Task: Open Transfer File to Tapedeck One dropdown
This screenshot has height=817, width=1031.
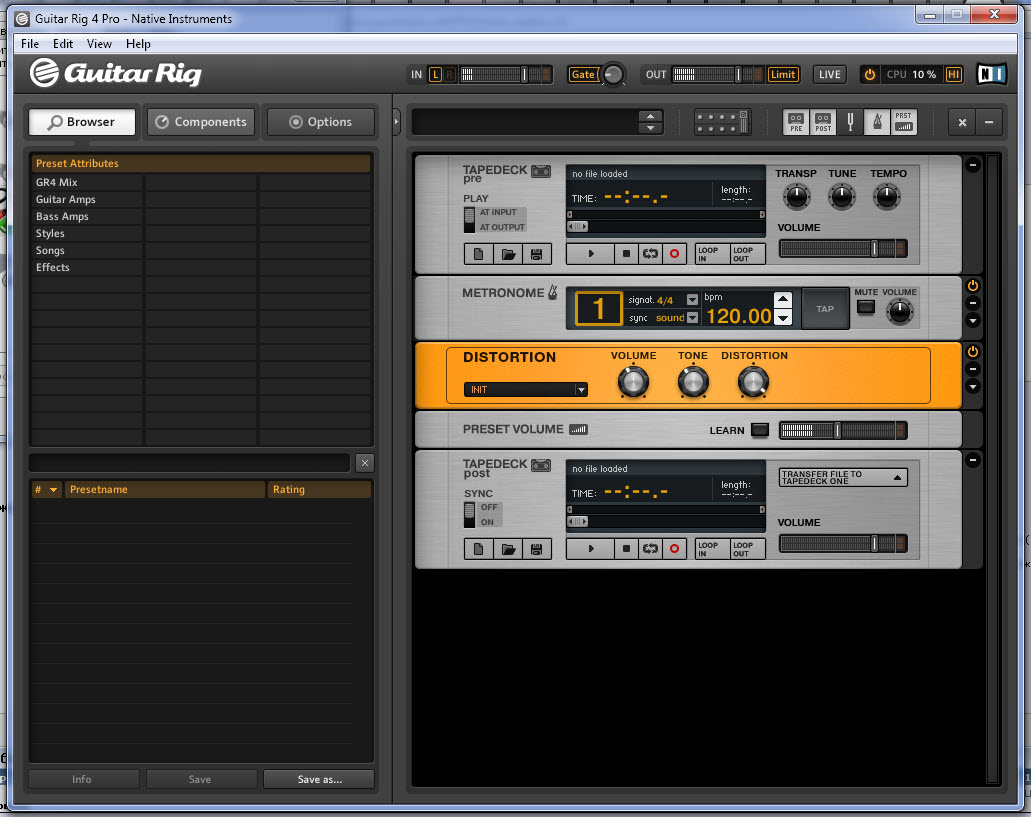Action: (843, 477)
